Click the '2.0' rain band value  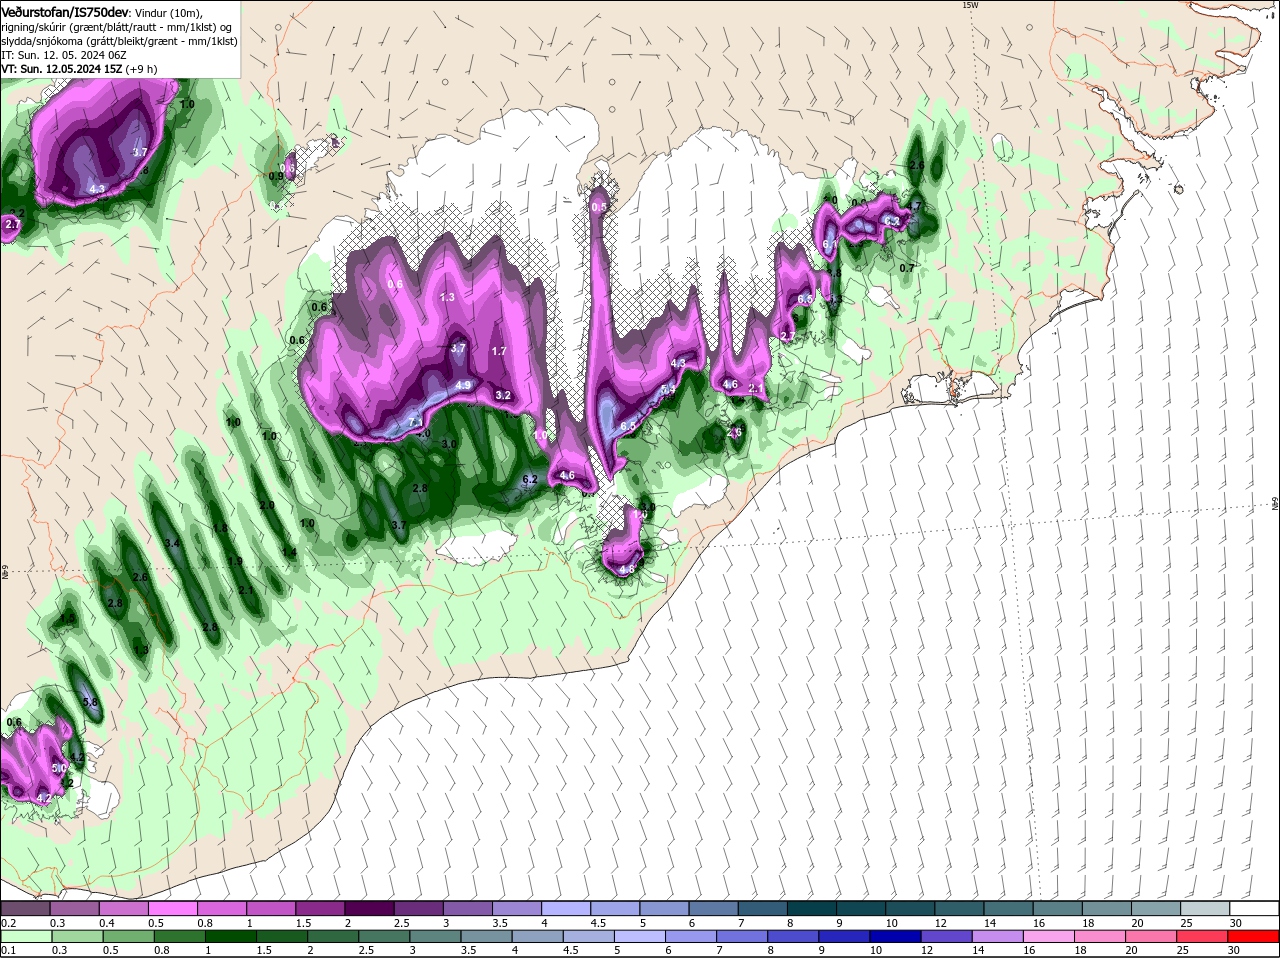tap(267, 505)
